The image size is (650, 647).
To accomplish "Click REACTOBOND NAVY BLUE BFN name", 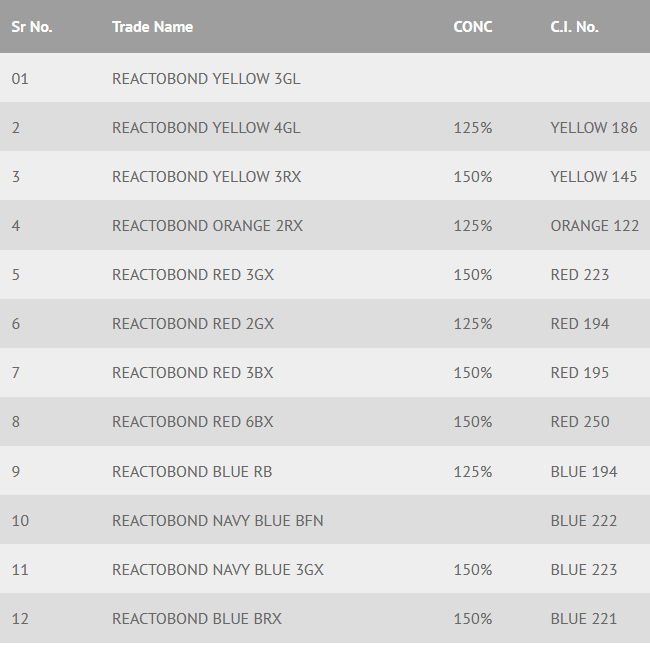I will tap(217, 521).
